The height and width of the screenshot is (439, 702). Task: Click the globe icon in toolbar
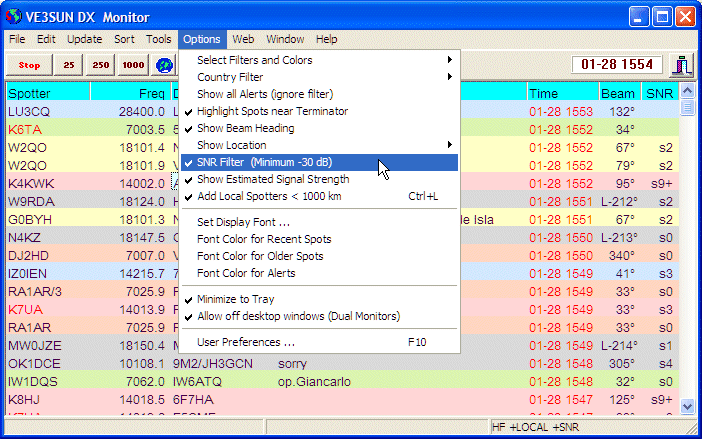click(165, 65)
